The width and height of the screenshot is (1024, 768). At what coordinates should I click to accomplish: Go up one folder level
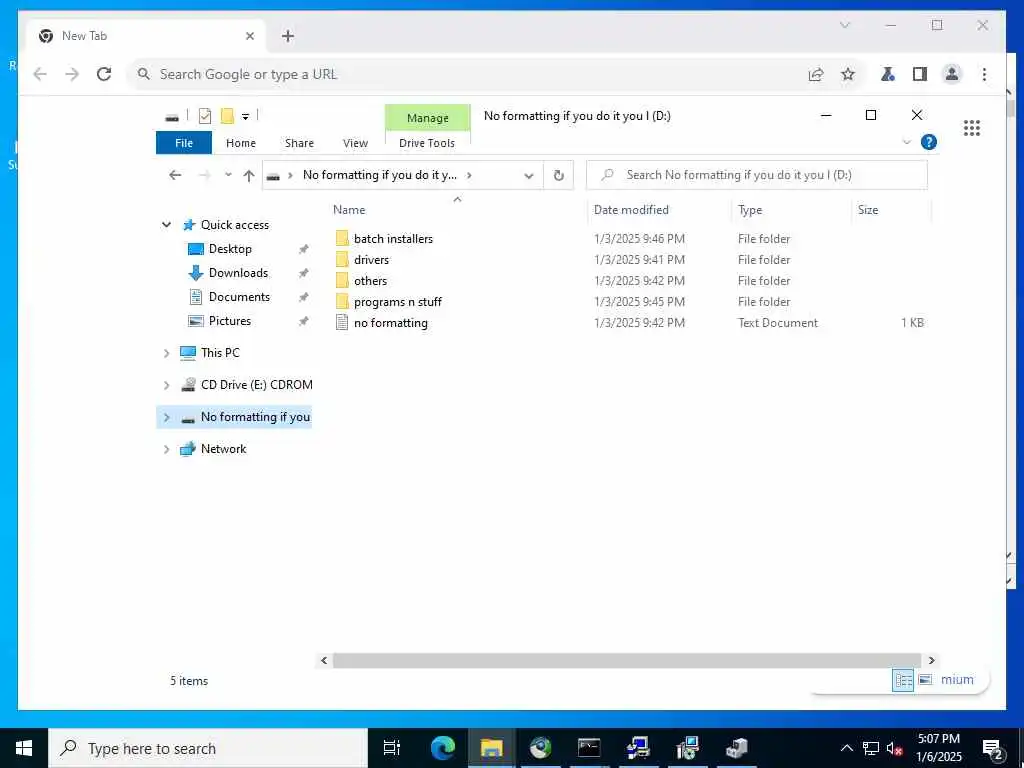[x=249, y=175]
